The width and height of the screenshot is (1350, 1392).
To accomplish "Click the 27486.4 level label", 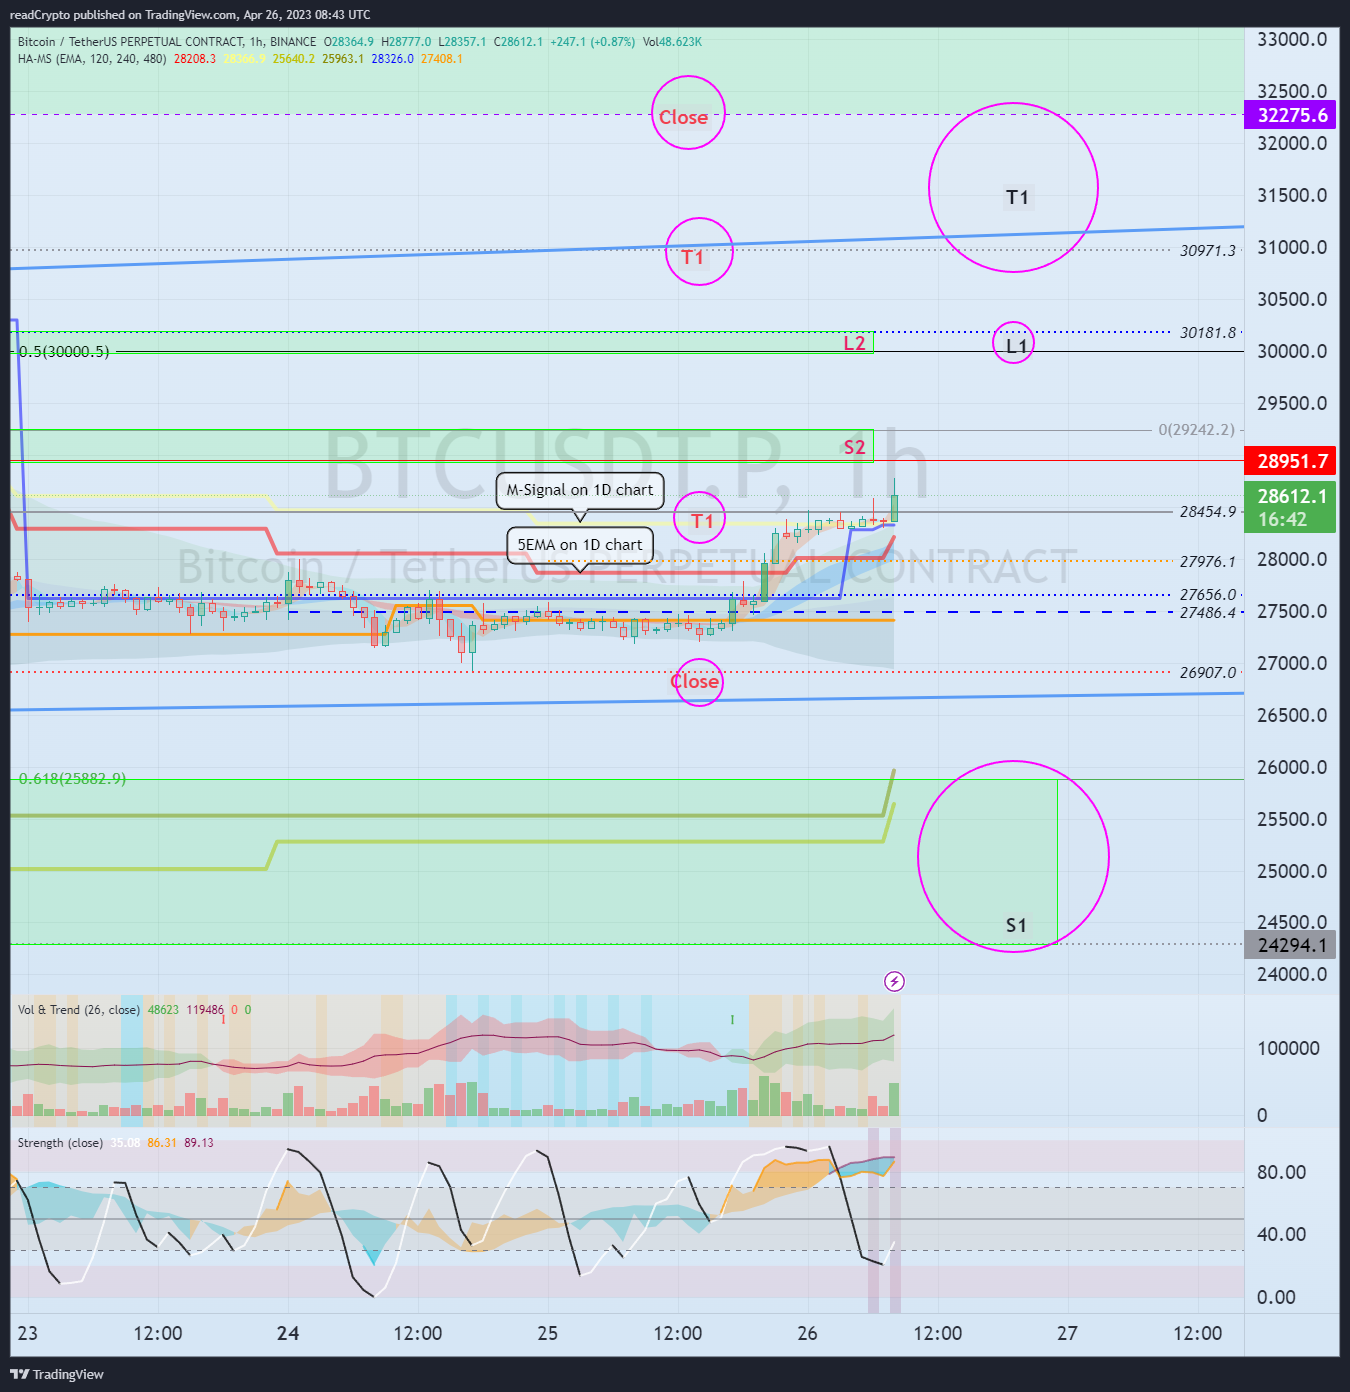I will (x=1208, y=613).
